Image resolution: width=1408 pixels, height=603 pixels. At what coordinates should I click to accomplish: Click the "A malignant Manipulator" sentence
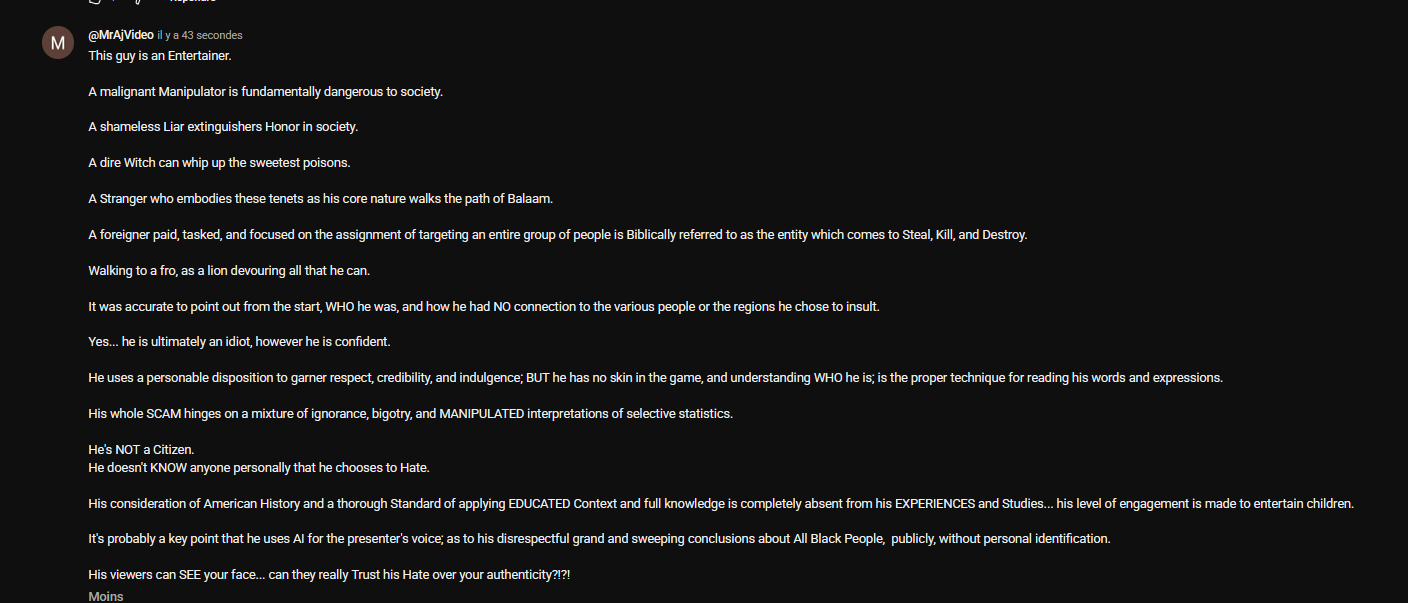[265, 92]
